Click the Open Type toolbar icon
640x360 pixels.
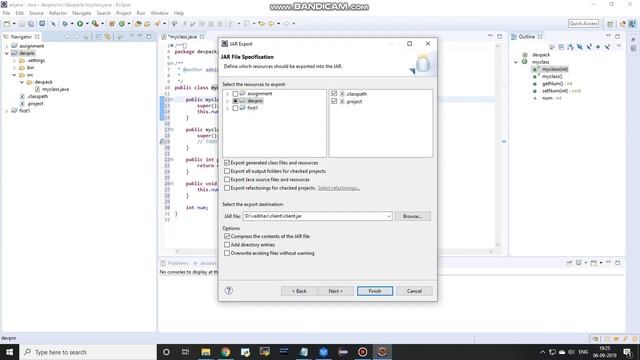138,24
